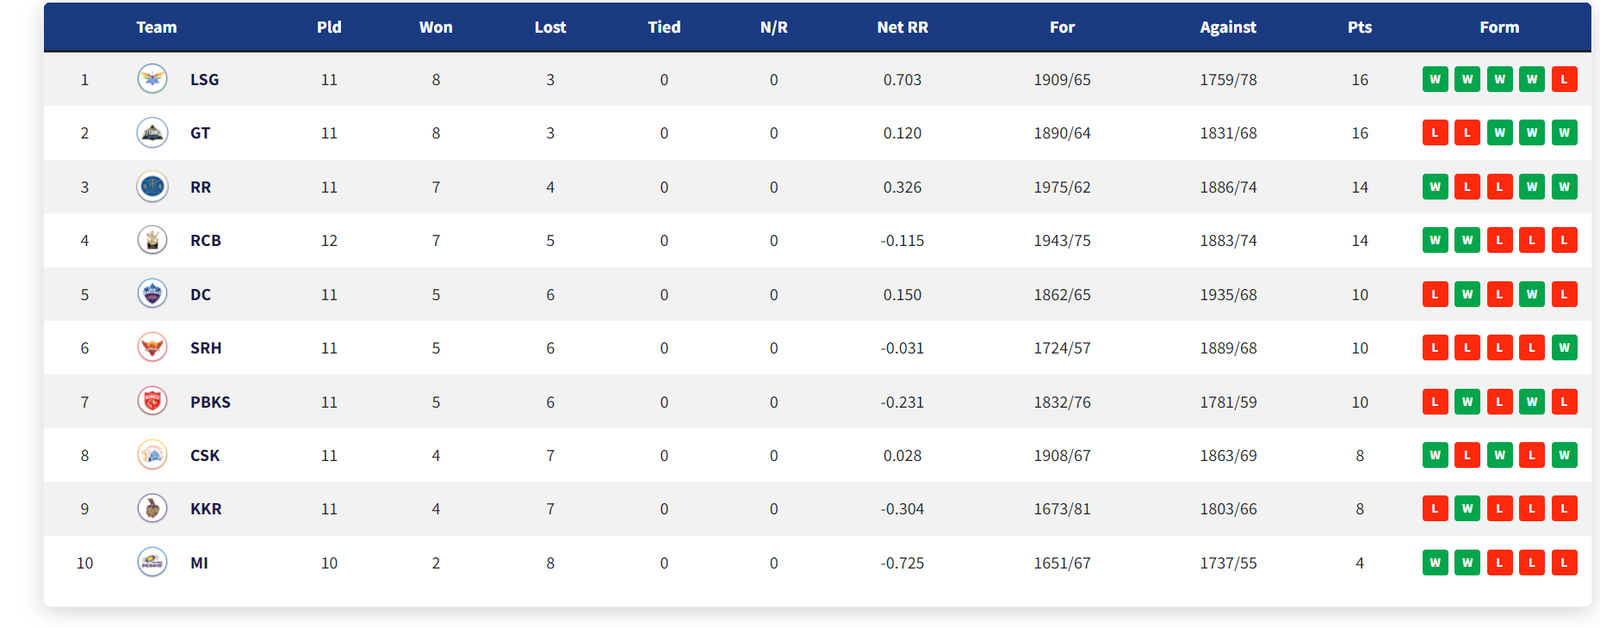
Task: Click the LSG team logo
Action: pyautogui.click(x=152, y=79)
